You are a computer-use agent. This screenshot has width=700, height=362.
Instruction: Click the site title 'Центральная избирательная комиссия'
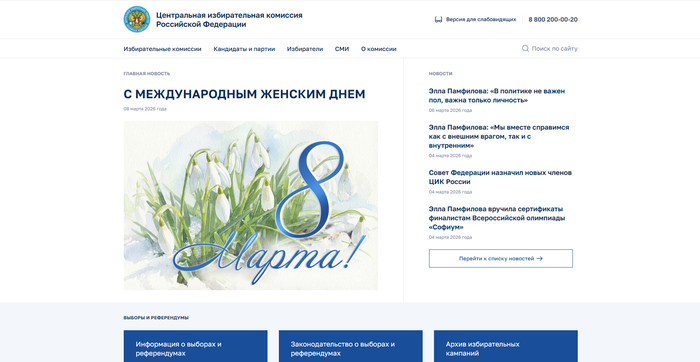tap(229, 15)
